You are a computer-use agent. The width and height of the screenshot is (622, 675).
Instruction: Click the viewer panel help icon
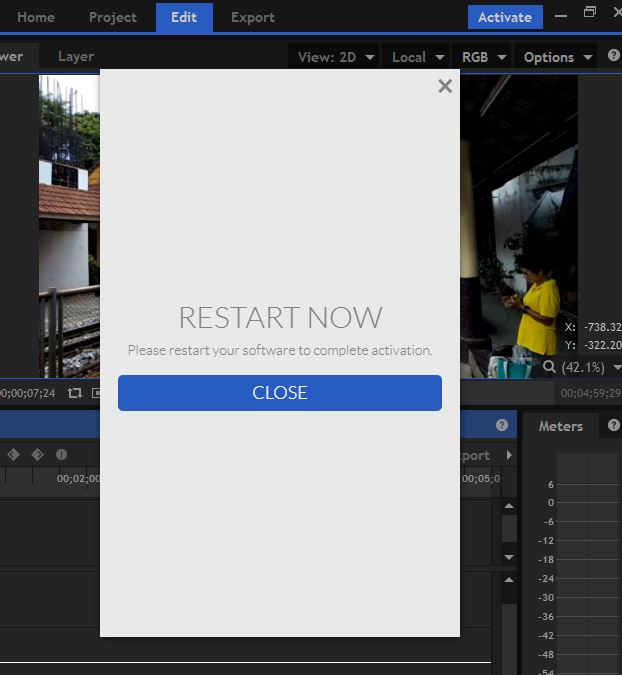(x=613, y=55)
